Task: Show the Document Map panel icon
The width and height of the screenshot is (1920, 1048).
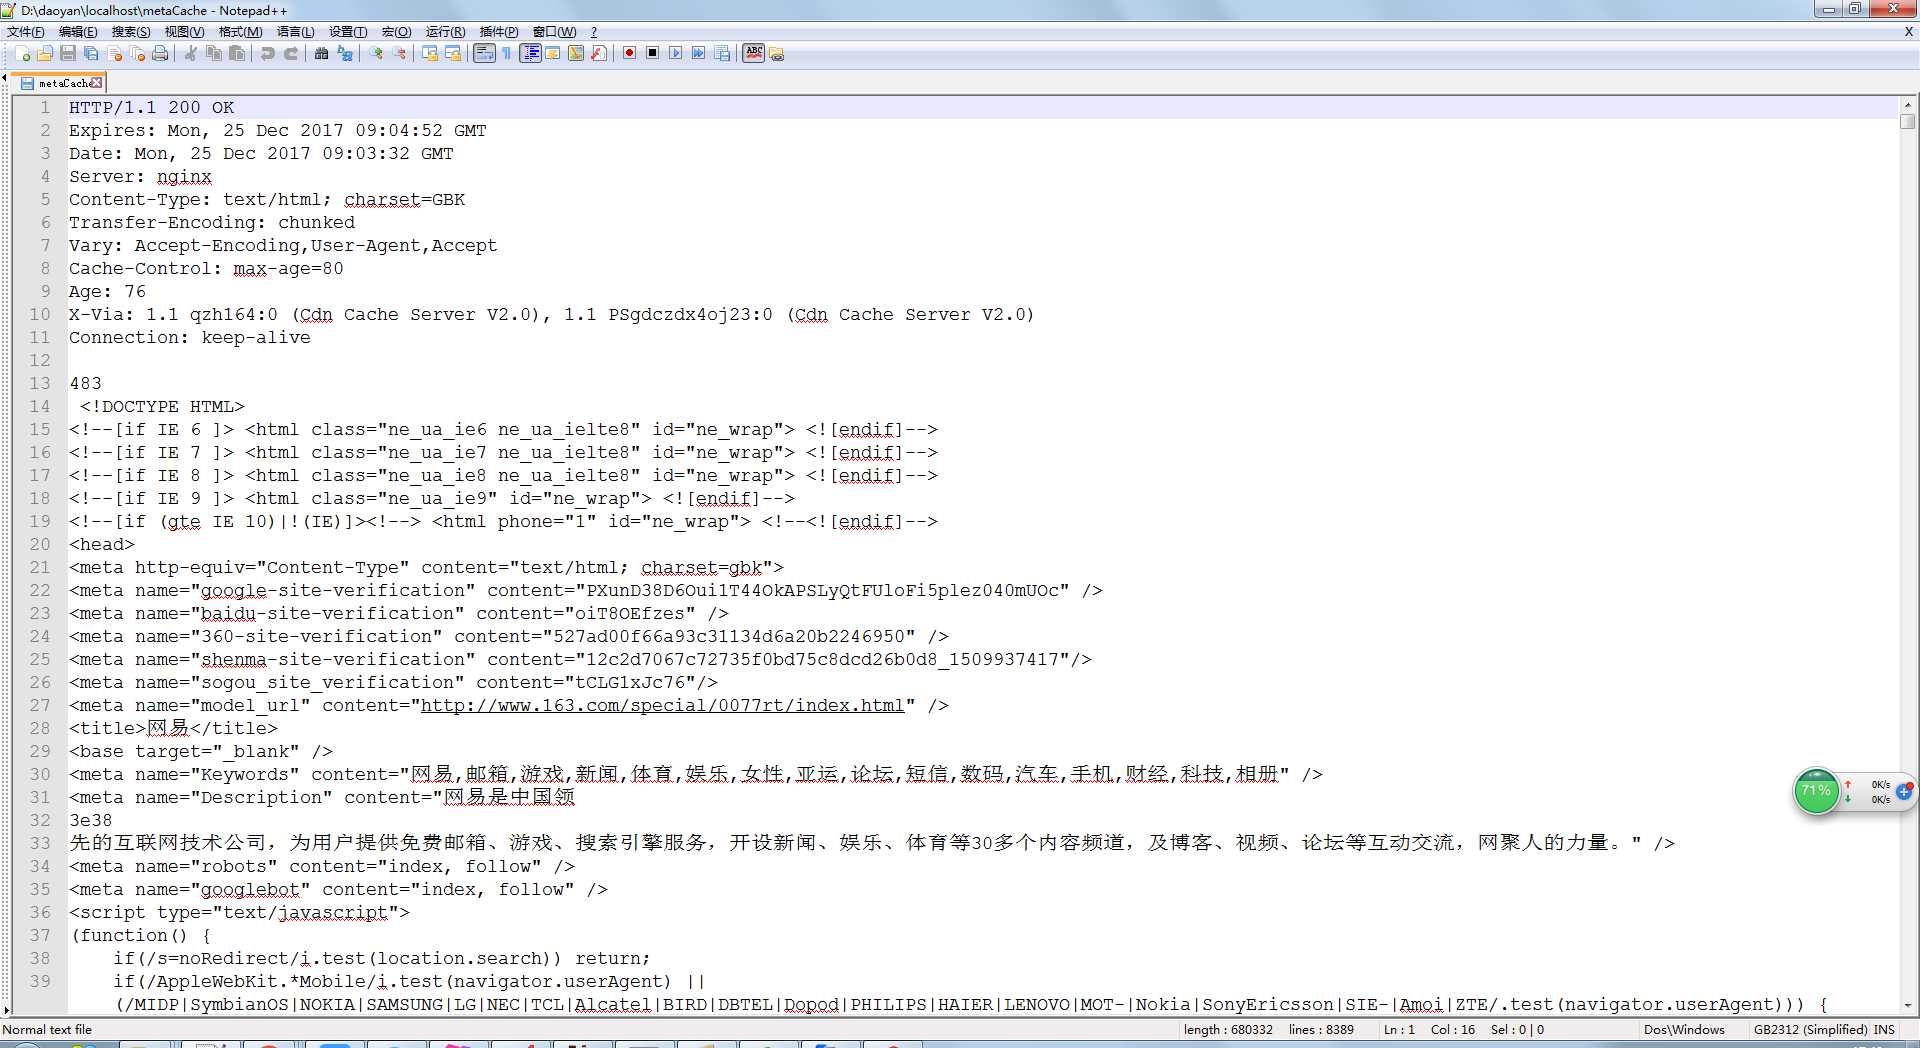Action: (x=575, y=54)
